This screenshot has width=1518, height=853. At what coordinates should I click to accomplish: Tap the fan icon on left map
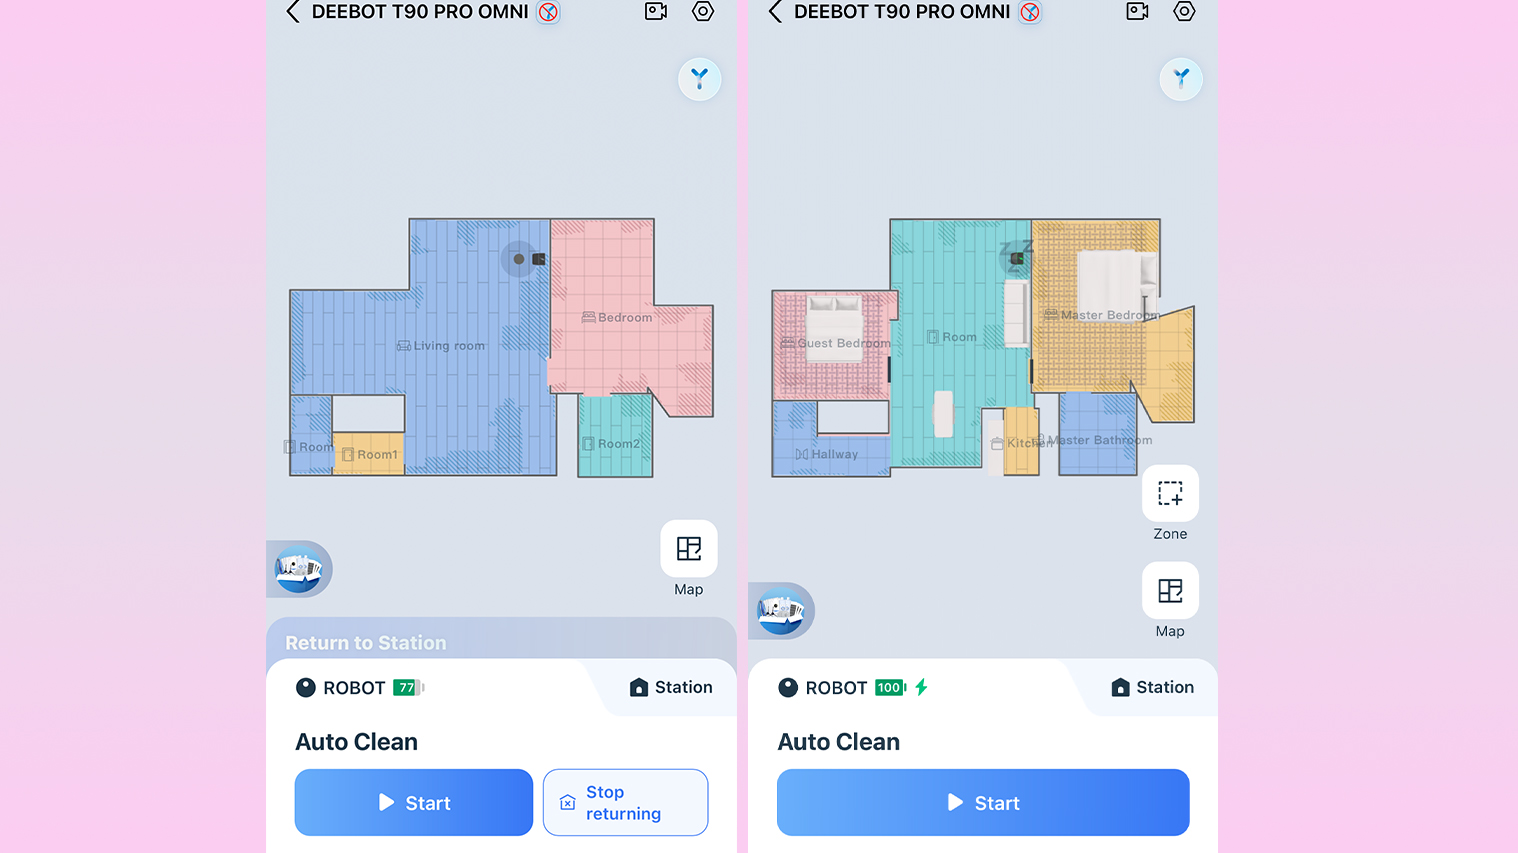699,79
